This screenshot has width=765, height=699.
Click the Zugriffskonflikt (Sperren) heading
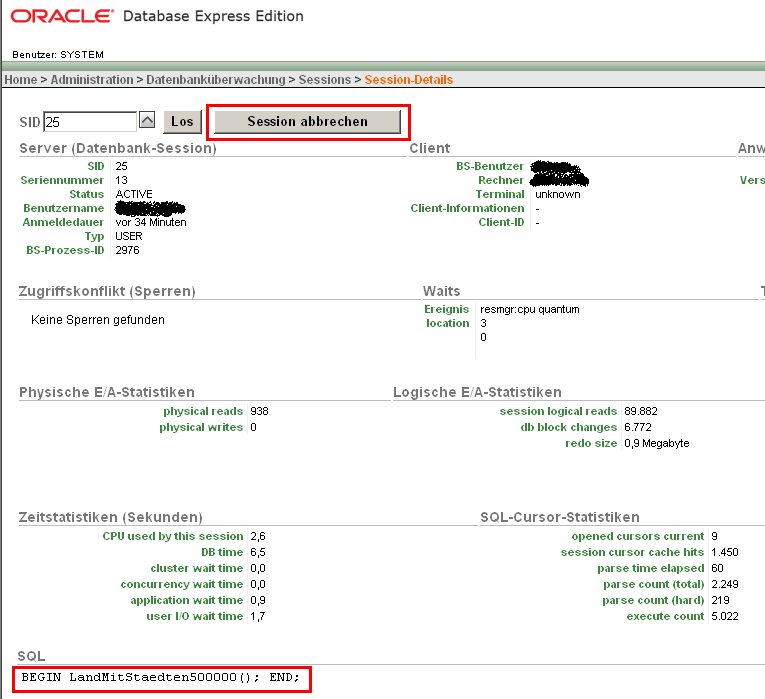point(107,291)
